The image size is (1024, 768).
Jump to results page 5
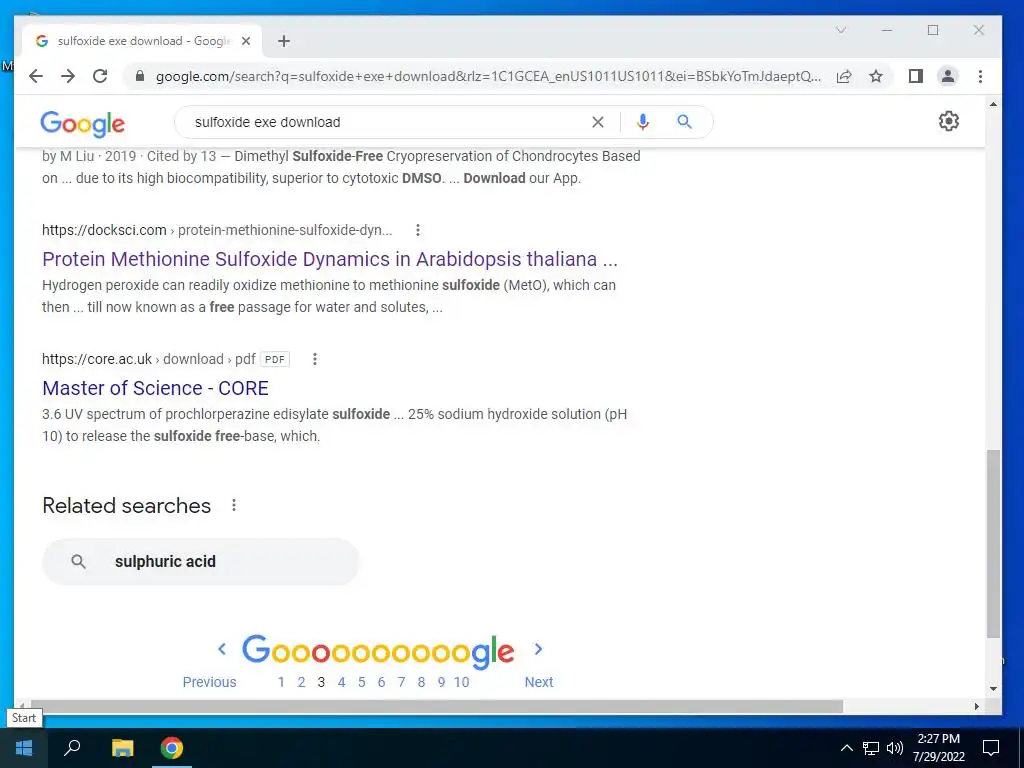coord(361,682)
